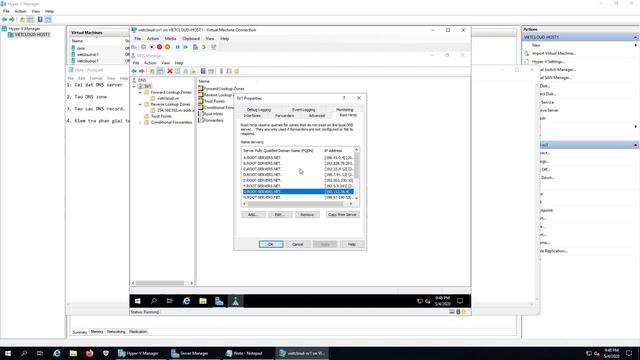Click the name servers list horizontal scrollbar
640x360 pixels.
[298, 204]
